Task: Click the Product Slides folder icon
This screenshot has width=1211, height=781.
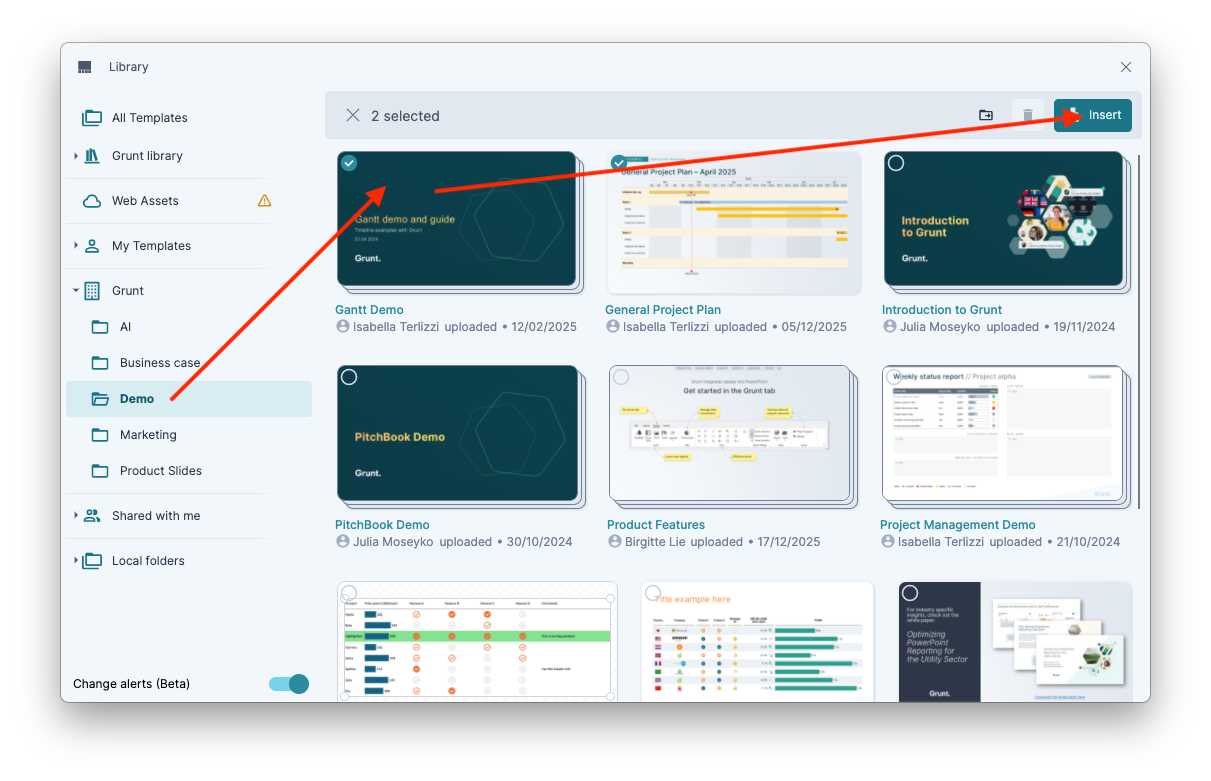Action: click(x=100, y=471)
